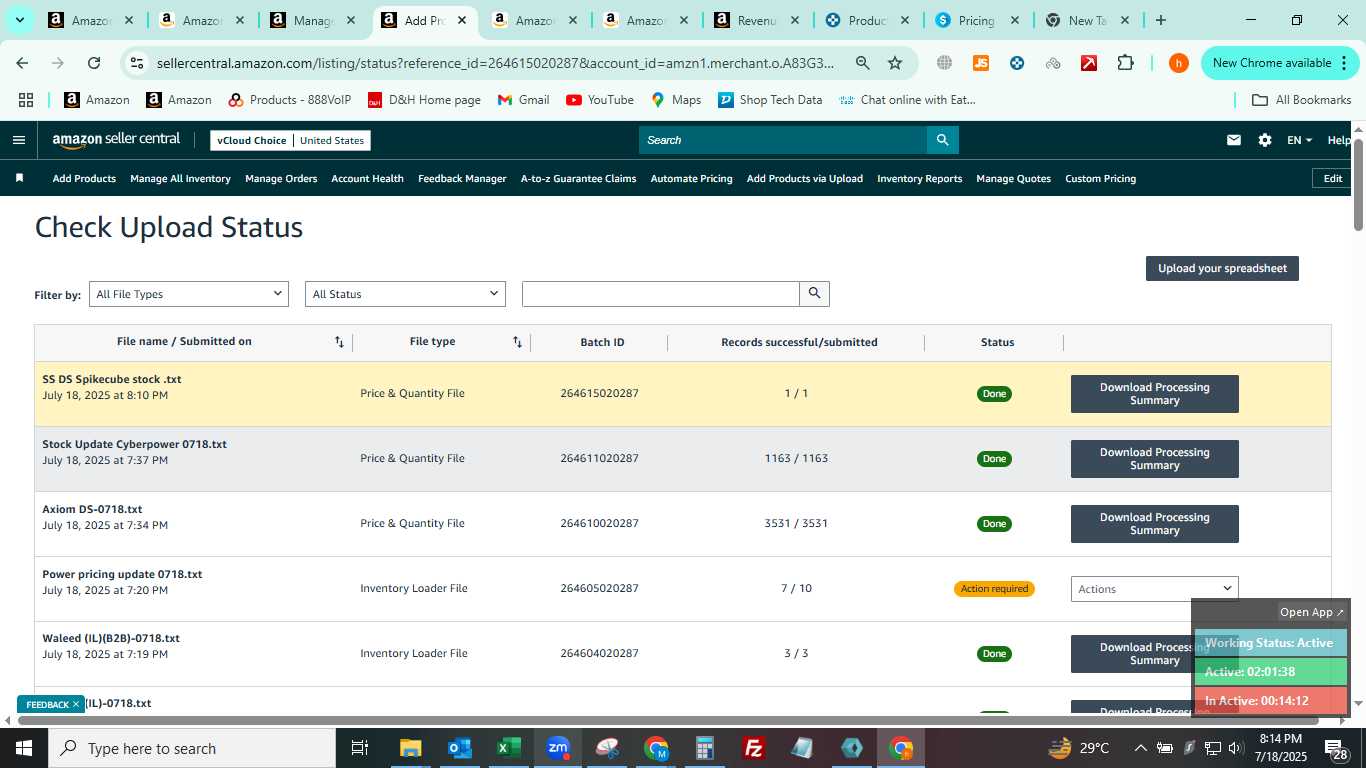Click the bookmark flag icon beside Add Products
The image size is (1366, 768).
(19, 178)
